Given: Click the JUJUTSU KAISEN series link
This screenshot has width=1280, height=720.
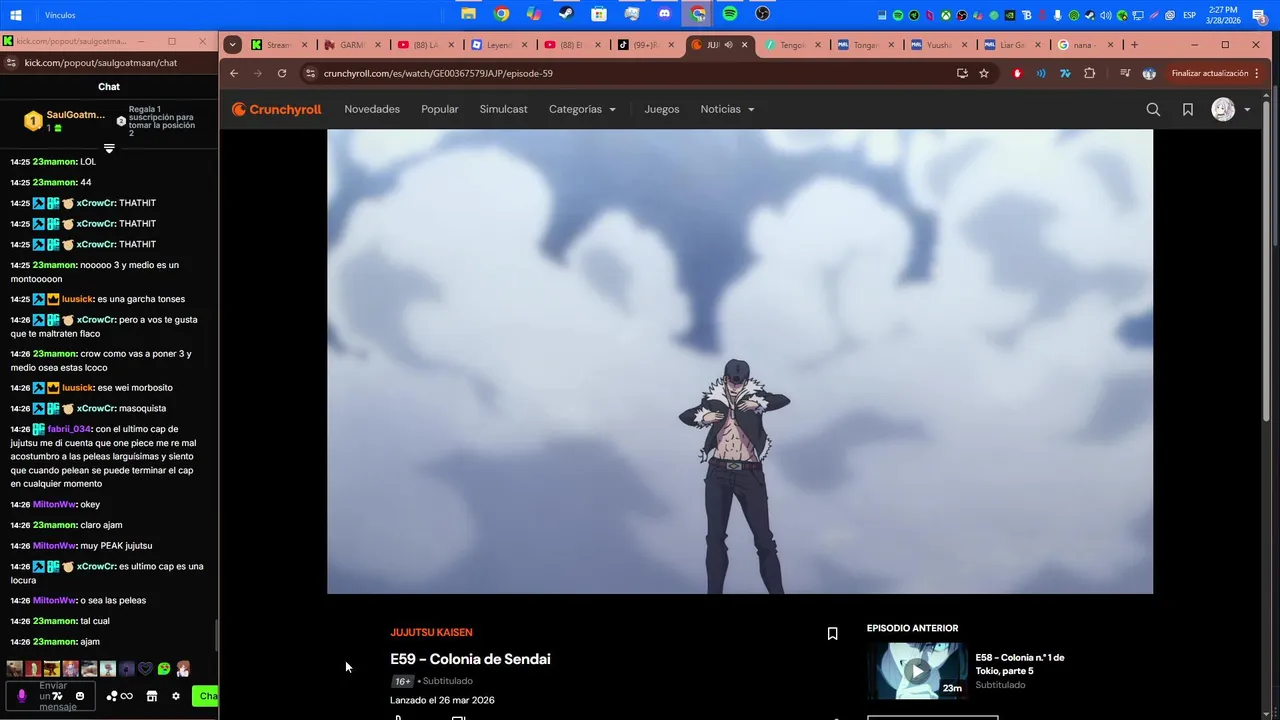Looking at the screenshot, I should 431,632.
